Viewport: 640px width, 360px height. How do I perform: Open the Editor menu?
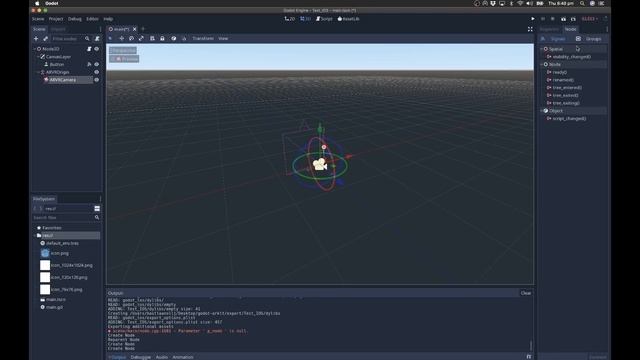92,19
